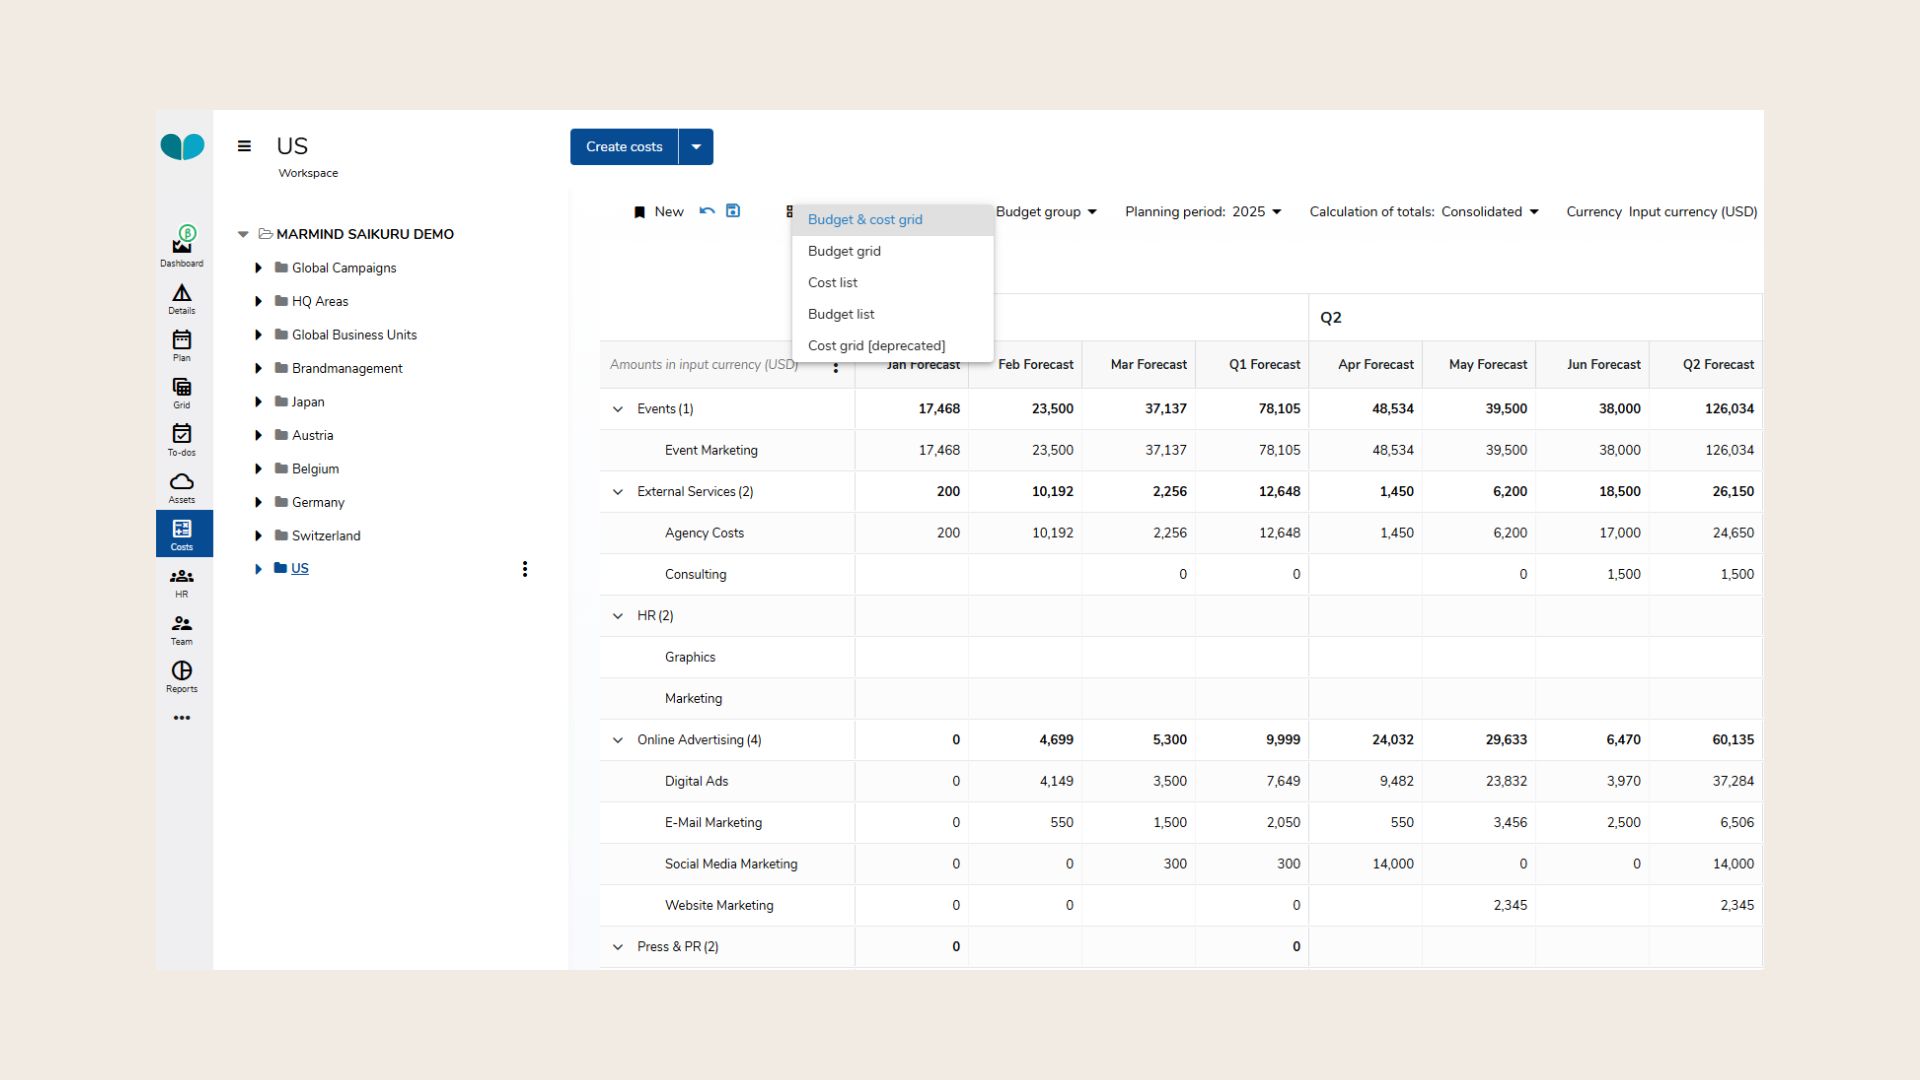Image resolution: width=1920 pixels, height=1080 pixels.
Task: Toggle the hamburger menu beside US
Action: tap(244, 146)
